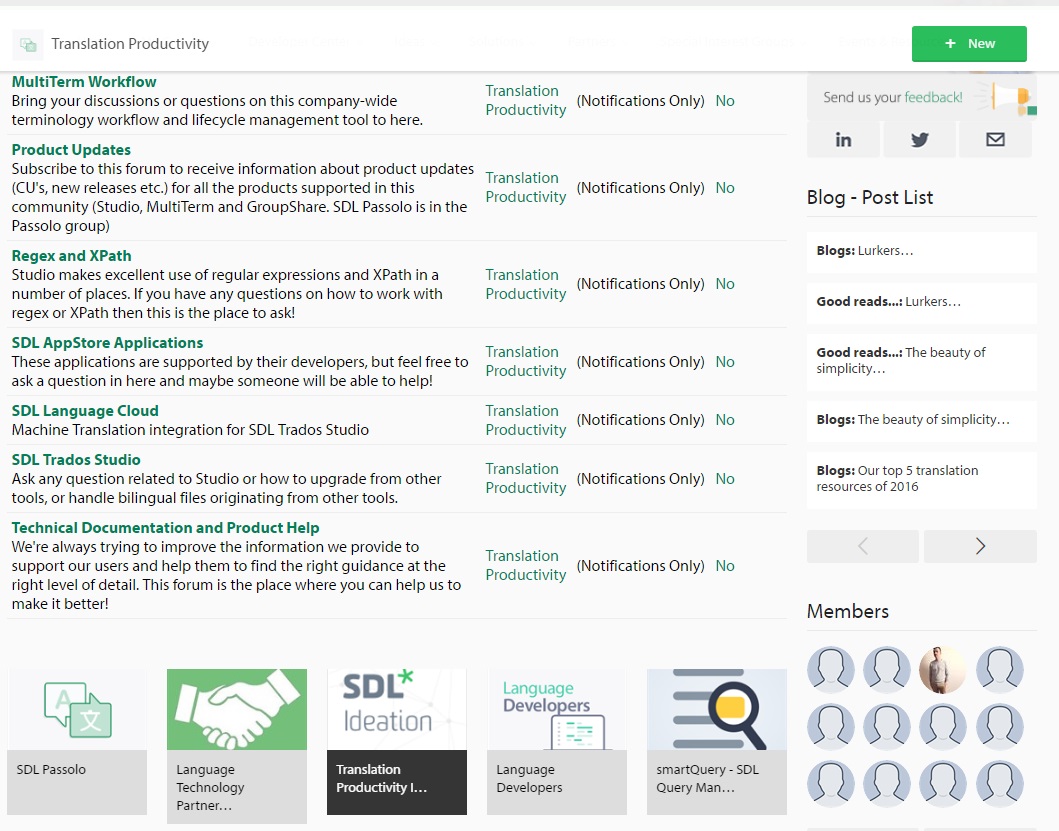Click Translation Productivity link in MultiTerm Workflow row
This screenshot has width=1059, height=831.
click(x=525, y=101)
